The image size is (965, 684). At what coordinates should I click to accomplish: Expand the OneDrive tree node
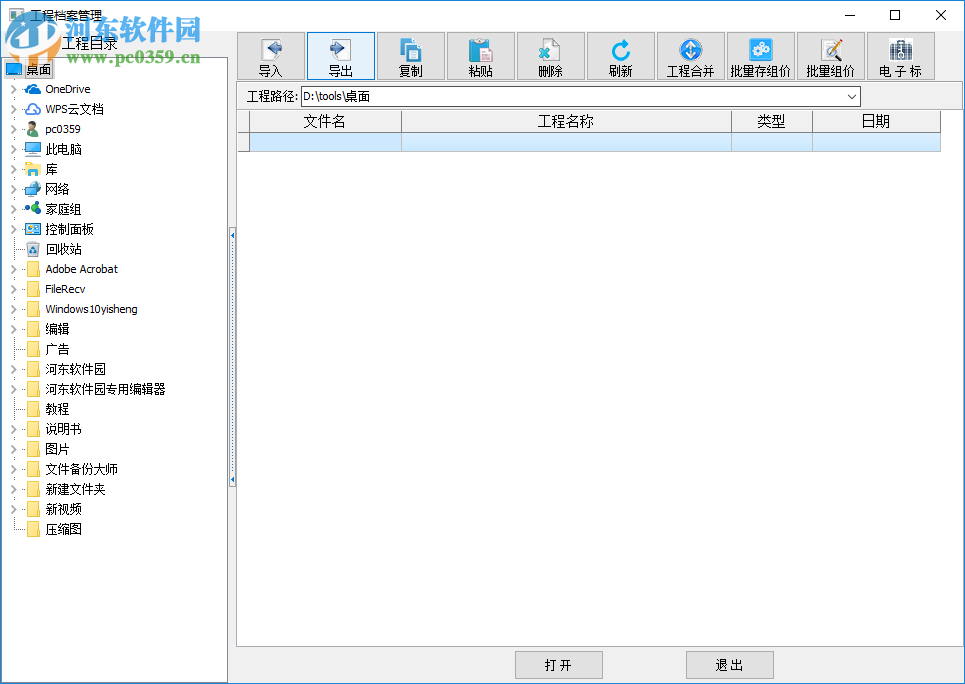14,88
